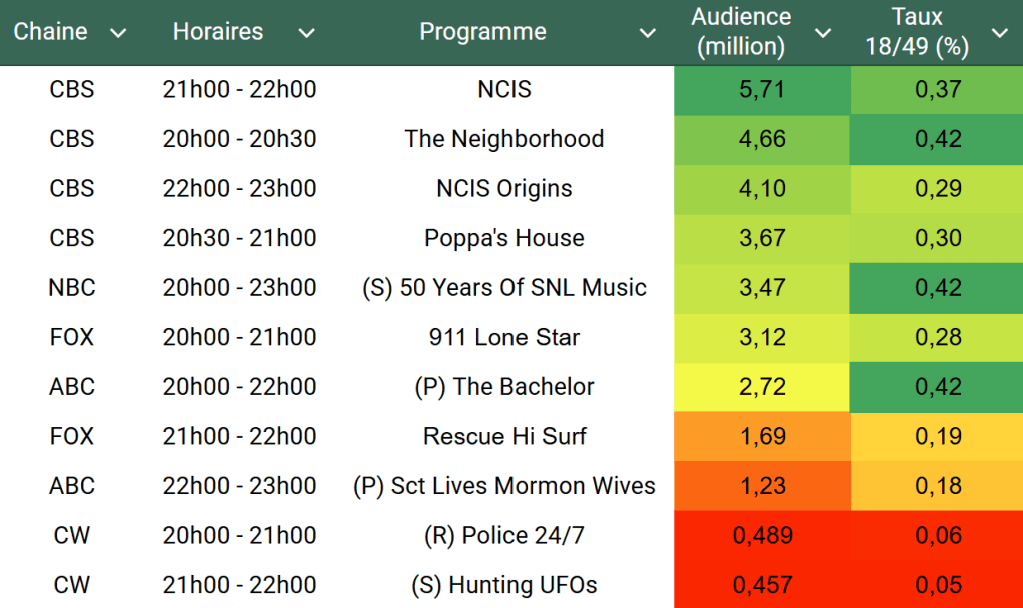Select the Audience (million) header text

[741, 32]
